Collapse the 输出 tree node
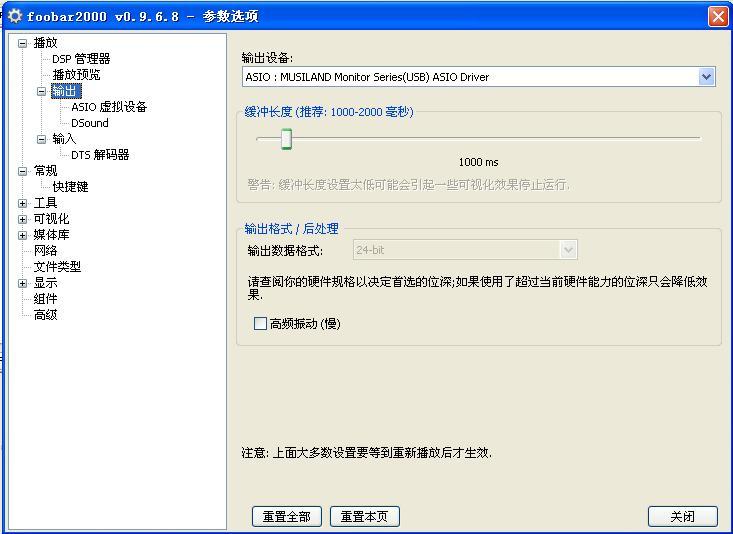This screenshot has height=534, width=733. [41, 91]
